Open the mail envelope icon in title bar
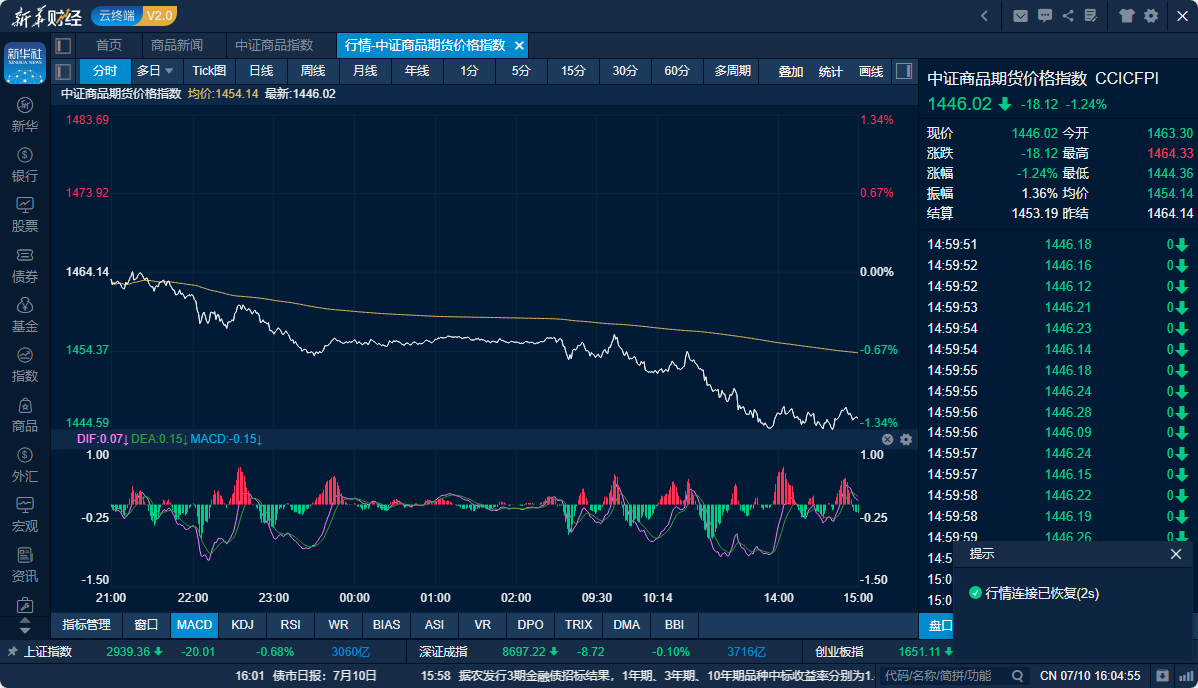1198x688 pixels. [x=1020, y=16]
